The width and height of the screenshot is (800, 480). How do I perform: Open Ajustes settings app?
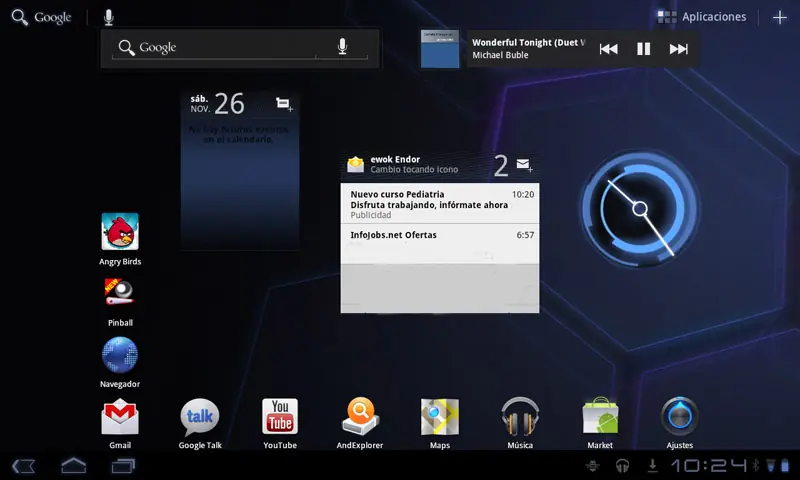coord(680,417)
